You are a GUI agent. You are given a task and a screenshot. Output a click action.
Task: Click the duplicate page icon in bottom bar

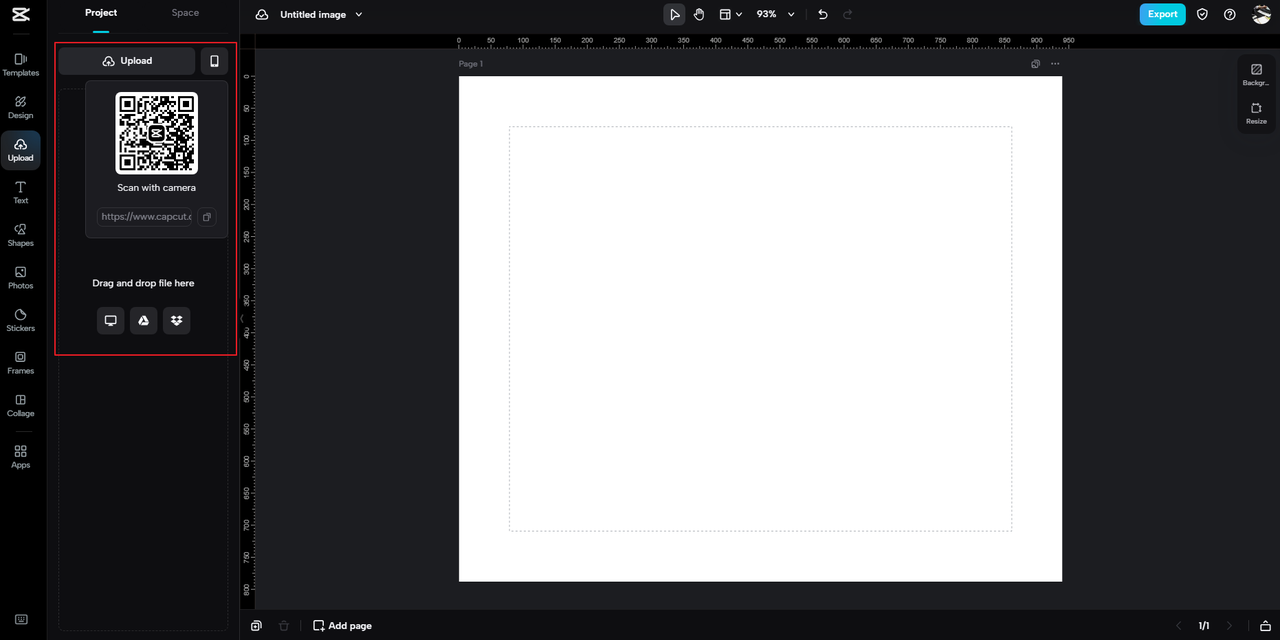coord(257,626)
